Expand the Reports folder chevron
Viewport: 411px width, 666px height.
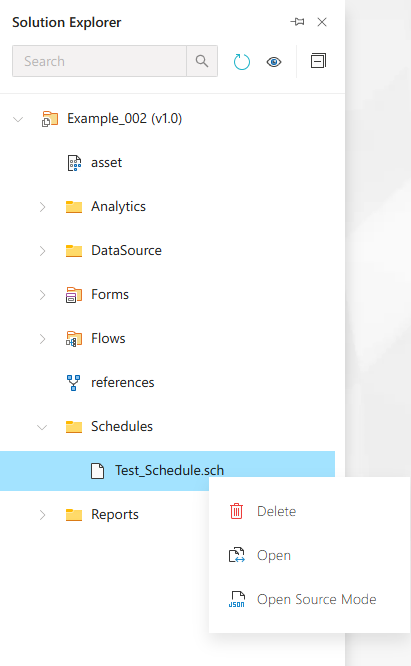tap(42, 515)
